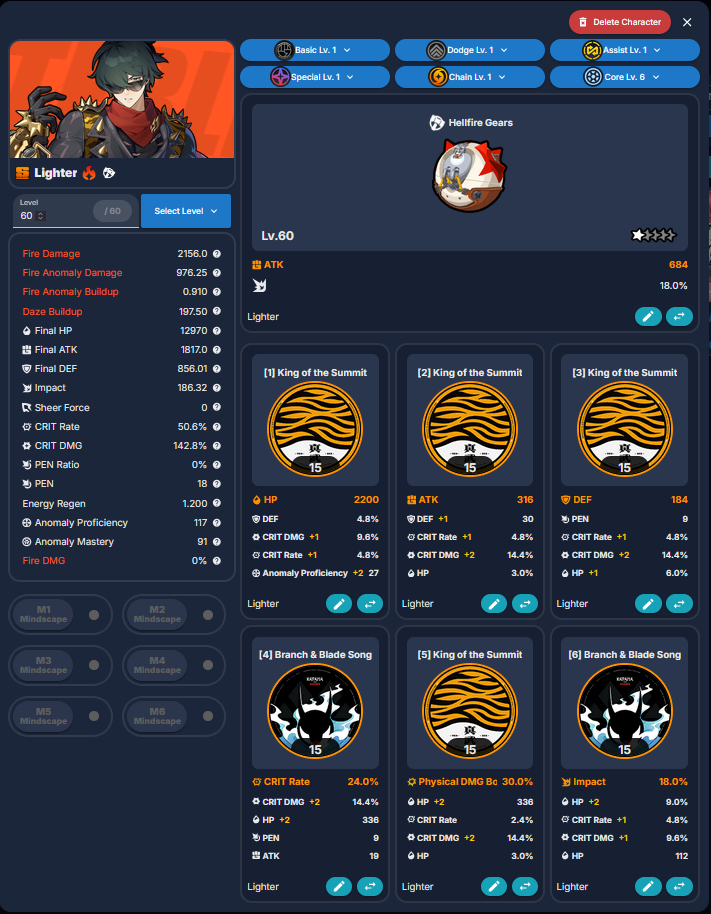Open the Chain Lv. 1 dropdown
The height and width of the screenshot is (914, 711).
point(470,77)
